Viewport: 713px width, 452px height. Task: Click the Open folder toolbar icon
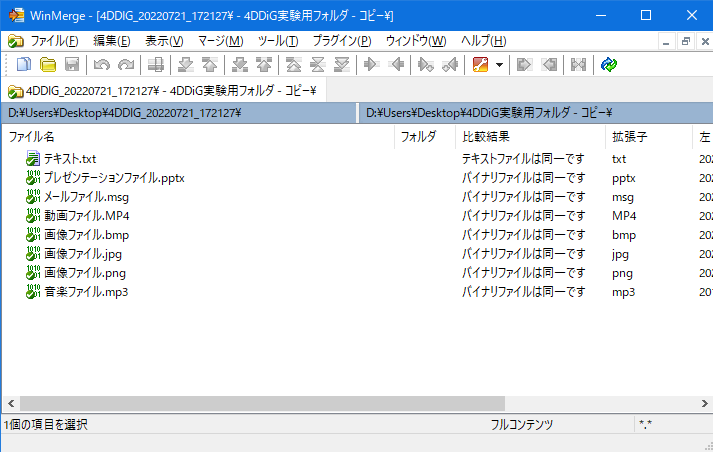pos(48,65)
